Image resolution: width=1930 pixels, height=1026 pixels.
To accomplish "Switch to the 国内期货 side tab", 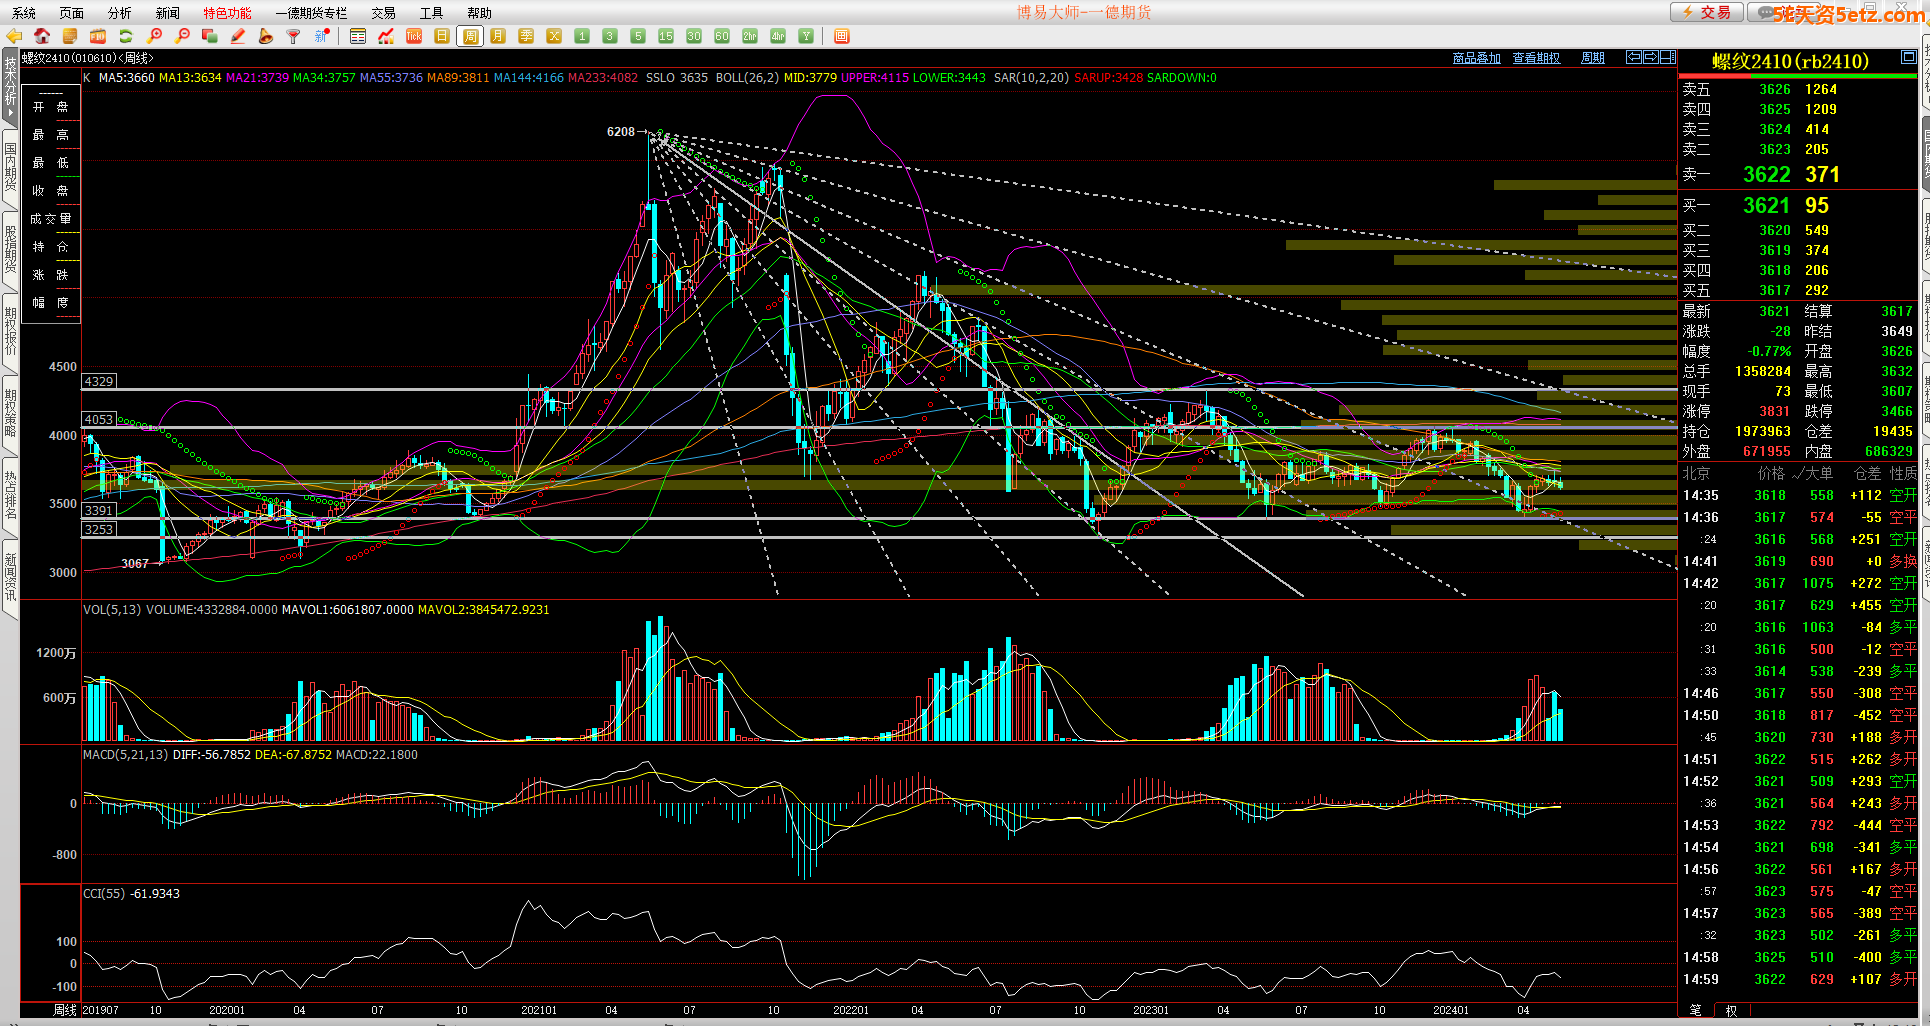I will (10, 168).
